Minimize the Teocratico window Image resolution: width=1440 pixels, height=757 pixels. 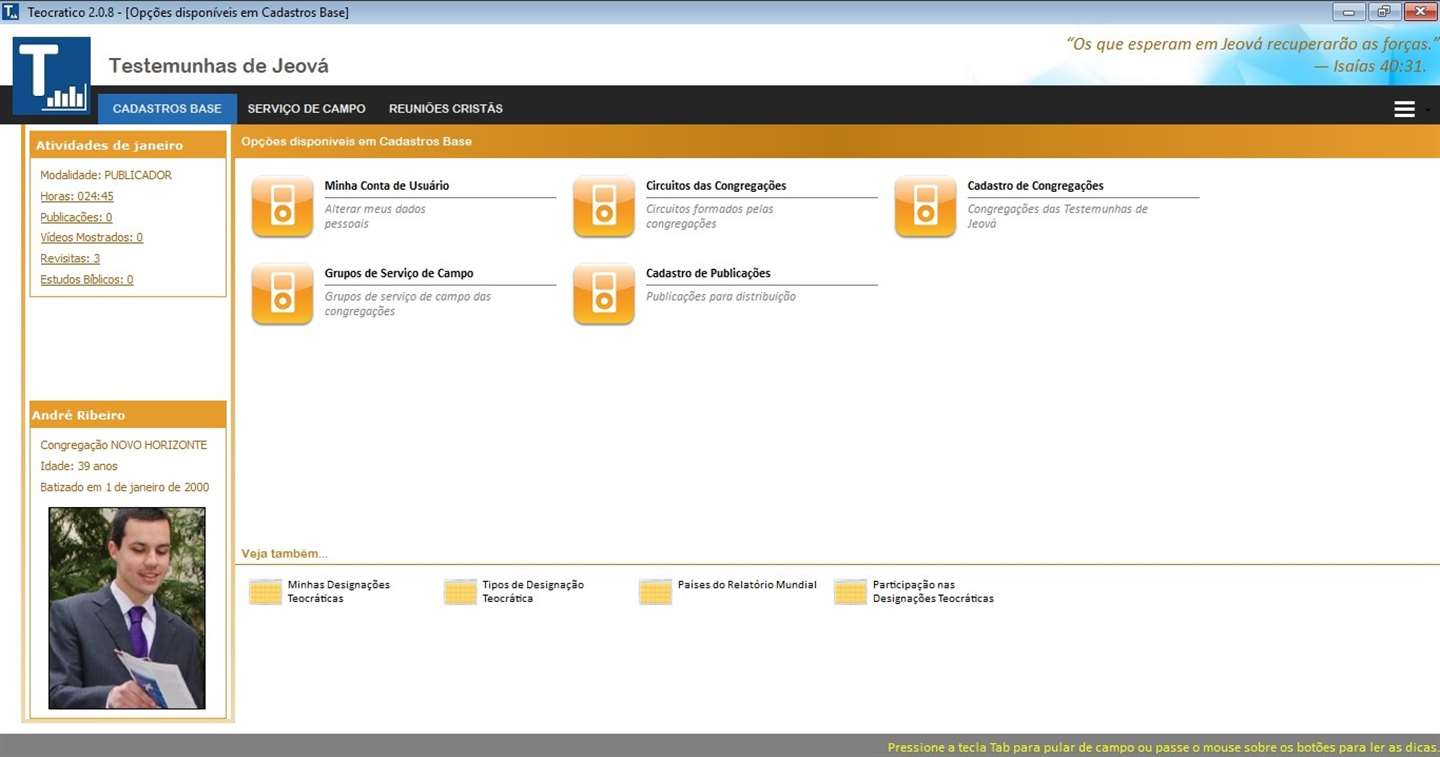(x=1349, y=12)
